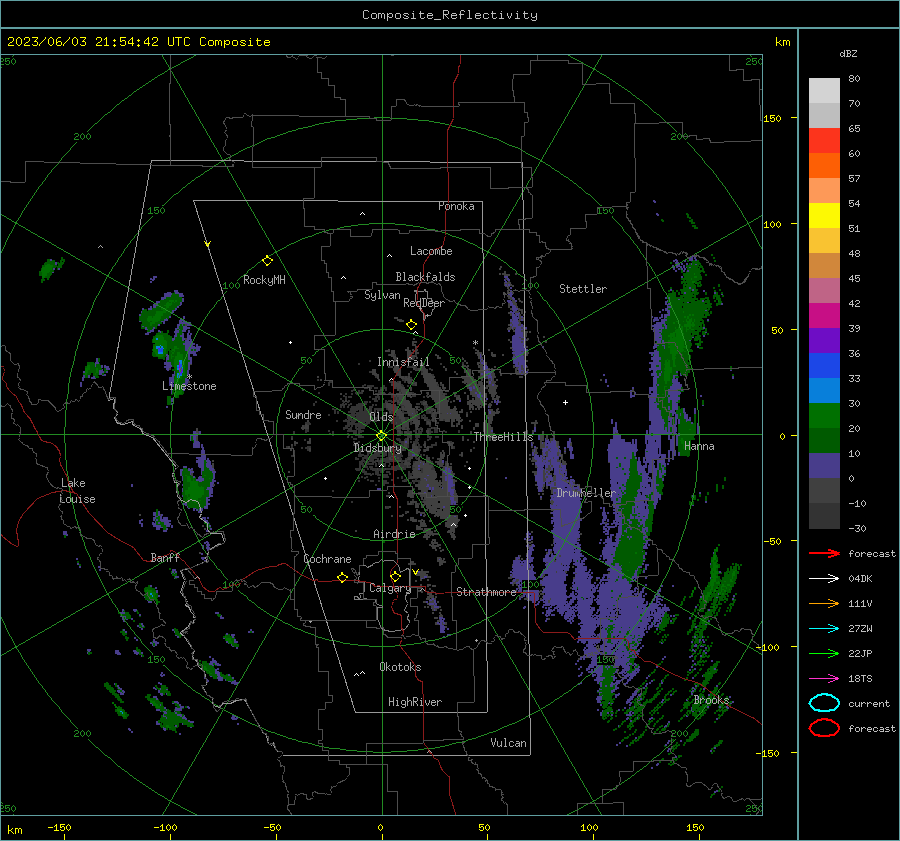Pick the bright green swatch between 30 and 20 dBZ
Image resolution: width=900 pixels, height=841 pixels.
click(824, 415)
